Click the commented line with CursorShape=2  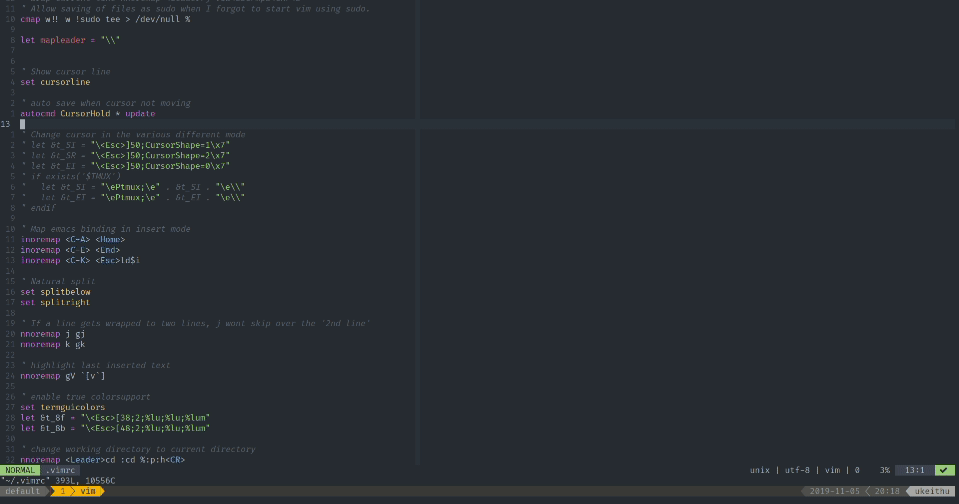(x=125, y=155)
